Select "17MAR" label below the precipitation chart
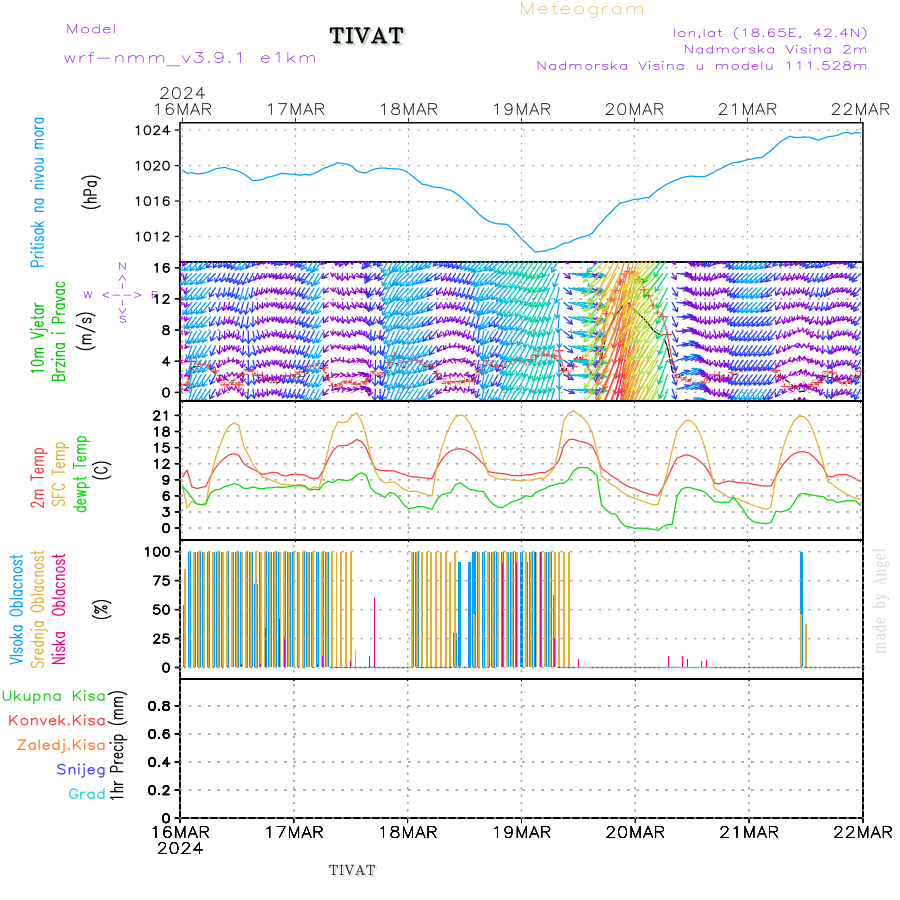Screen dimensions: 900x900 tap(294, 832)
